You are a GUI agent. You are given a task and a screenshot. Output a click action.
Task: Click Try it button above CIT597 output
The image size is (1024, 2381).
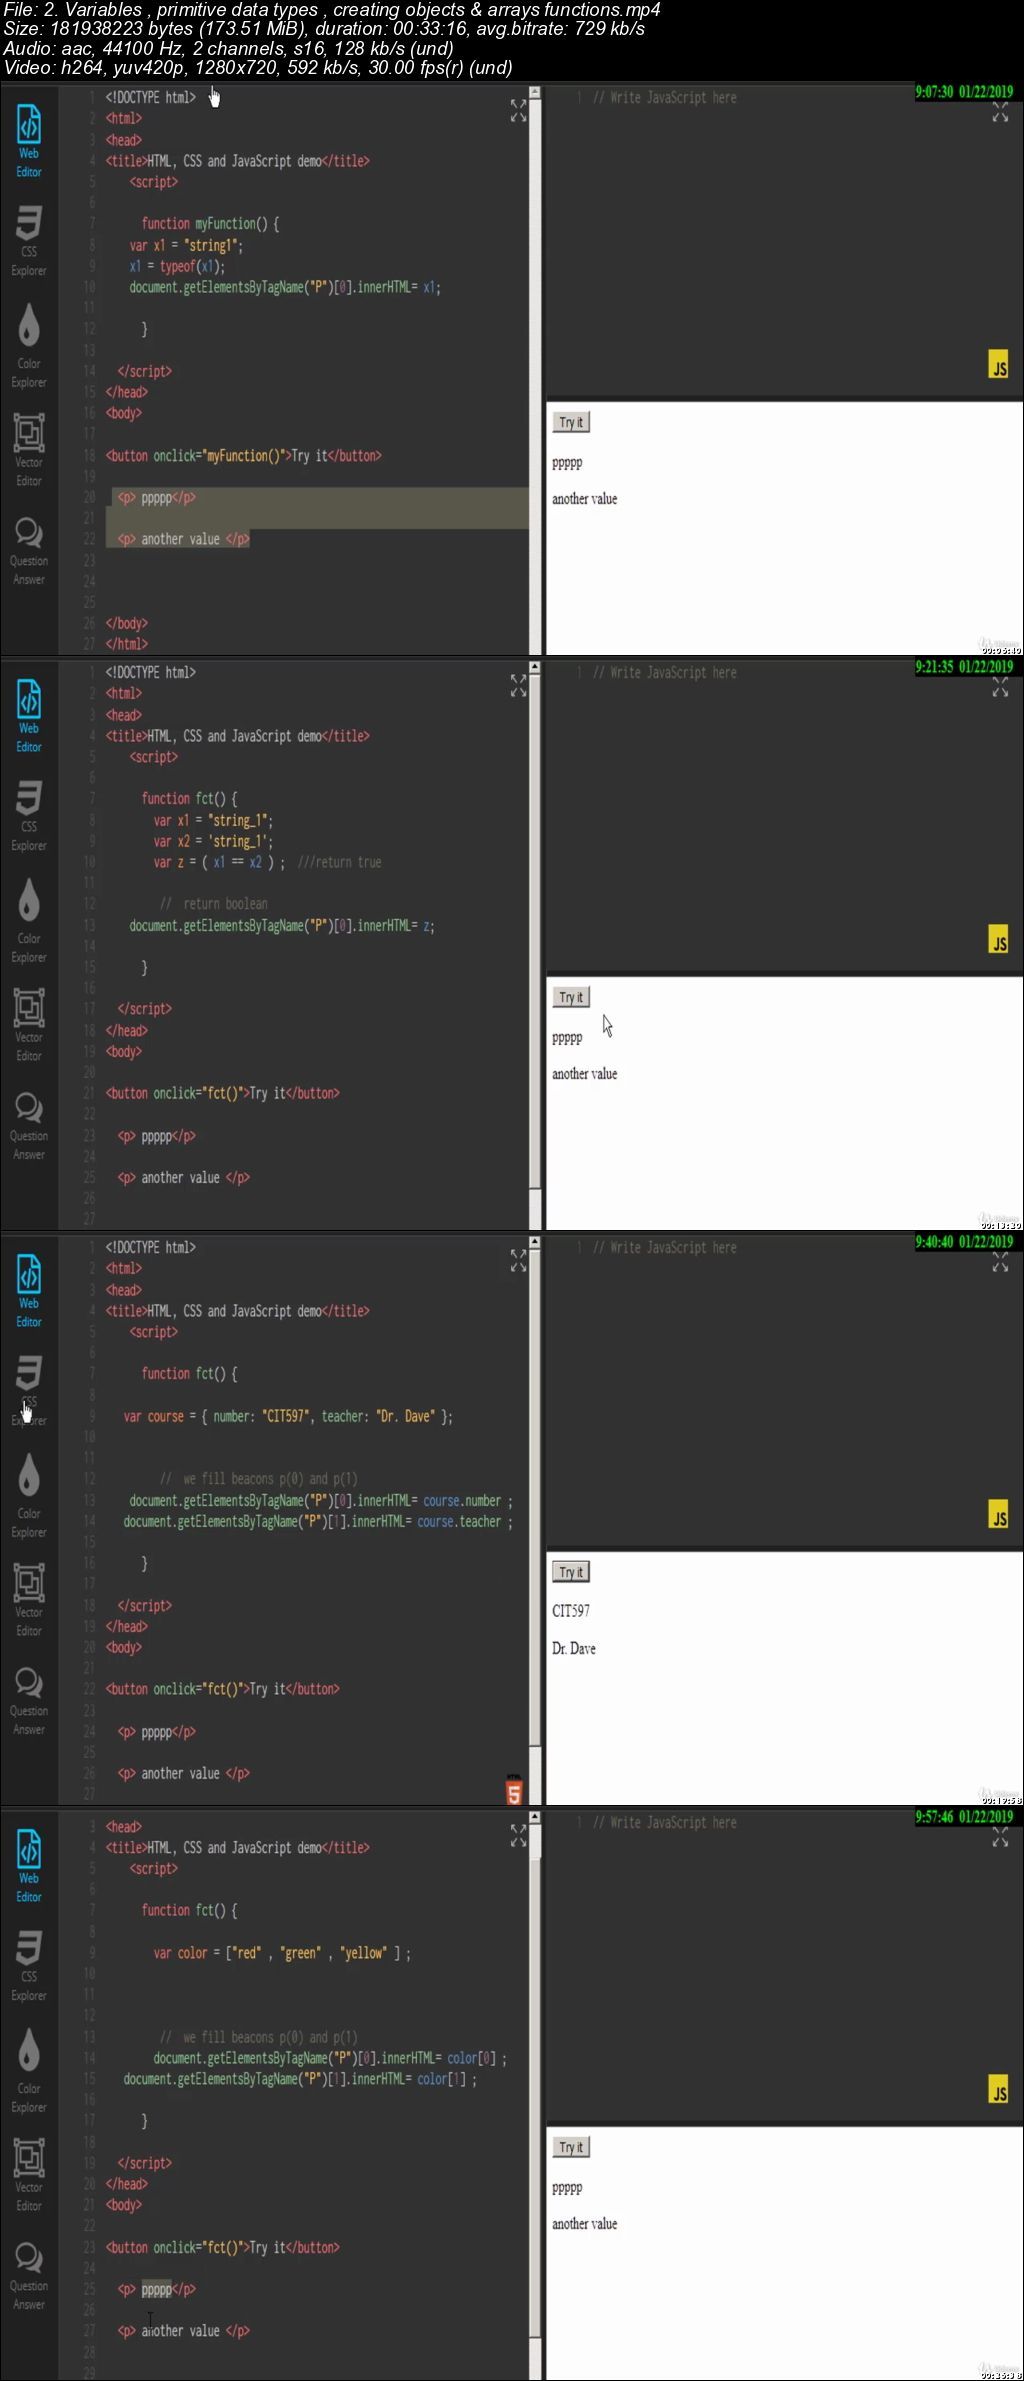pos(571,1572)
